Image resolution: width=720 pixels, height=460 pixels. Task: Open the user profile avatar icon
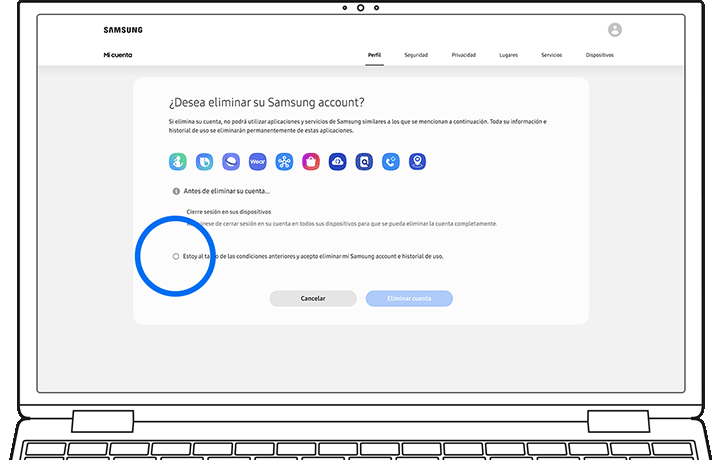pos(614,30)
